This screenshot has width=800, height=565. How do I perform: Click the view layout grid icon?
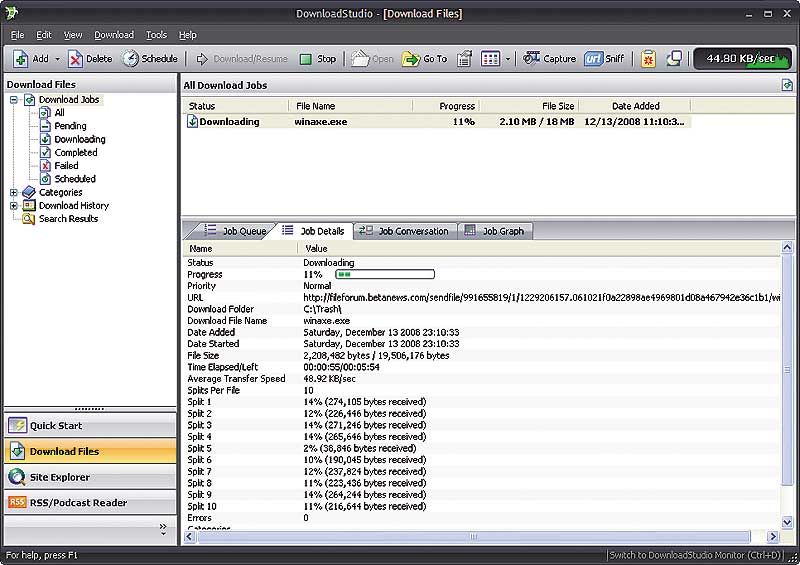(490, 59)
